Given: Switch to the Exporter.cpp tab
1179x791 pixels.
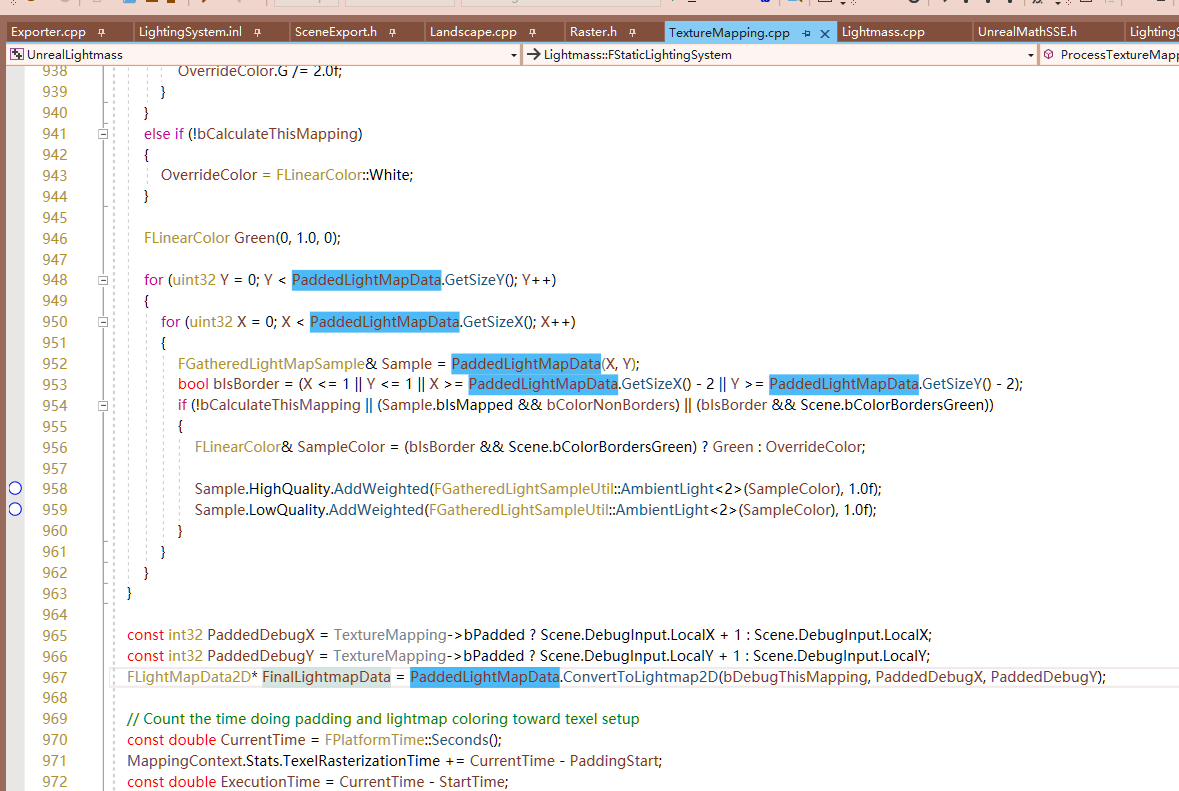Looking at the screenshot, I should [49, 32].
